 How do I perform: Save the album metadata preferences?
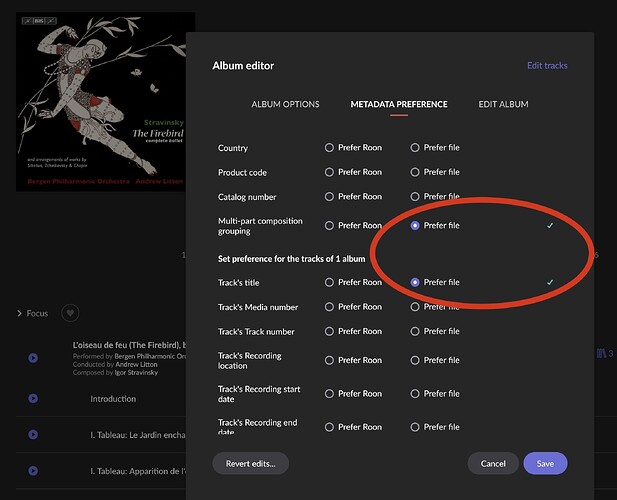coord(545,463)
